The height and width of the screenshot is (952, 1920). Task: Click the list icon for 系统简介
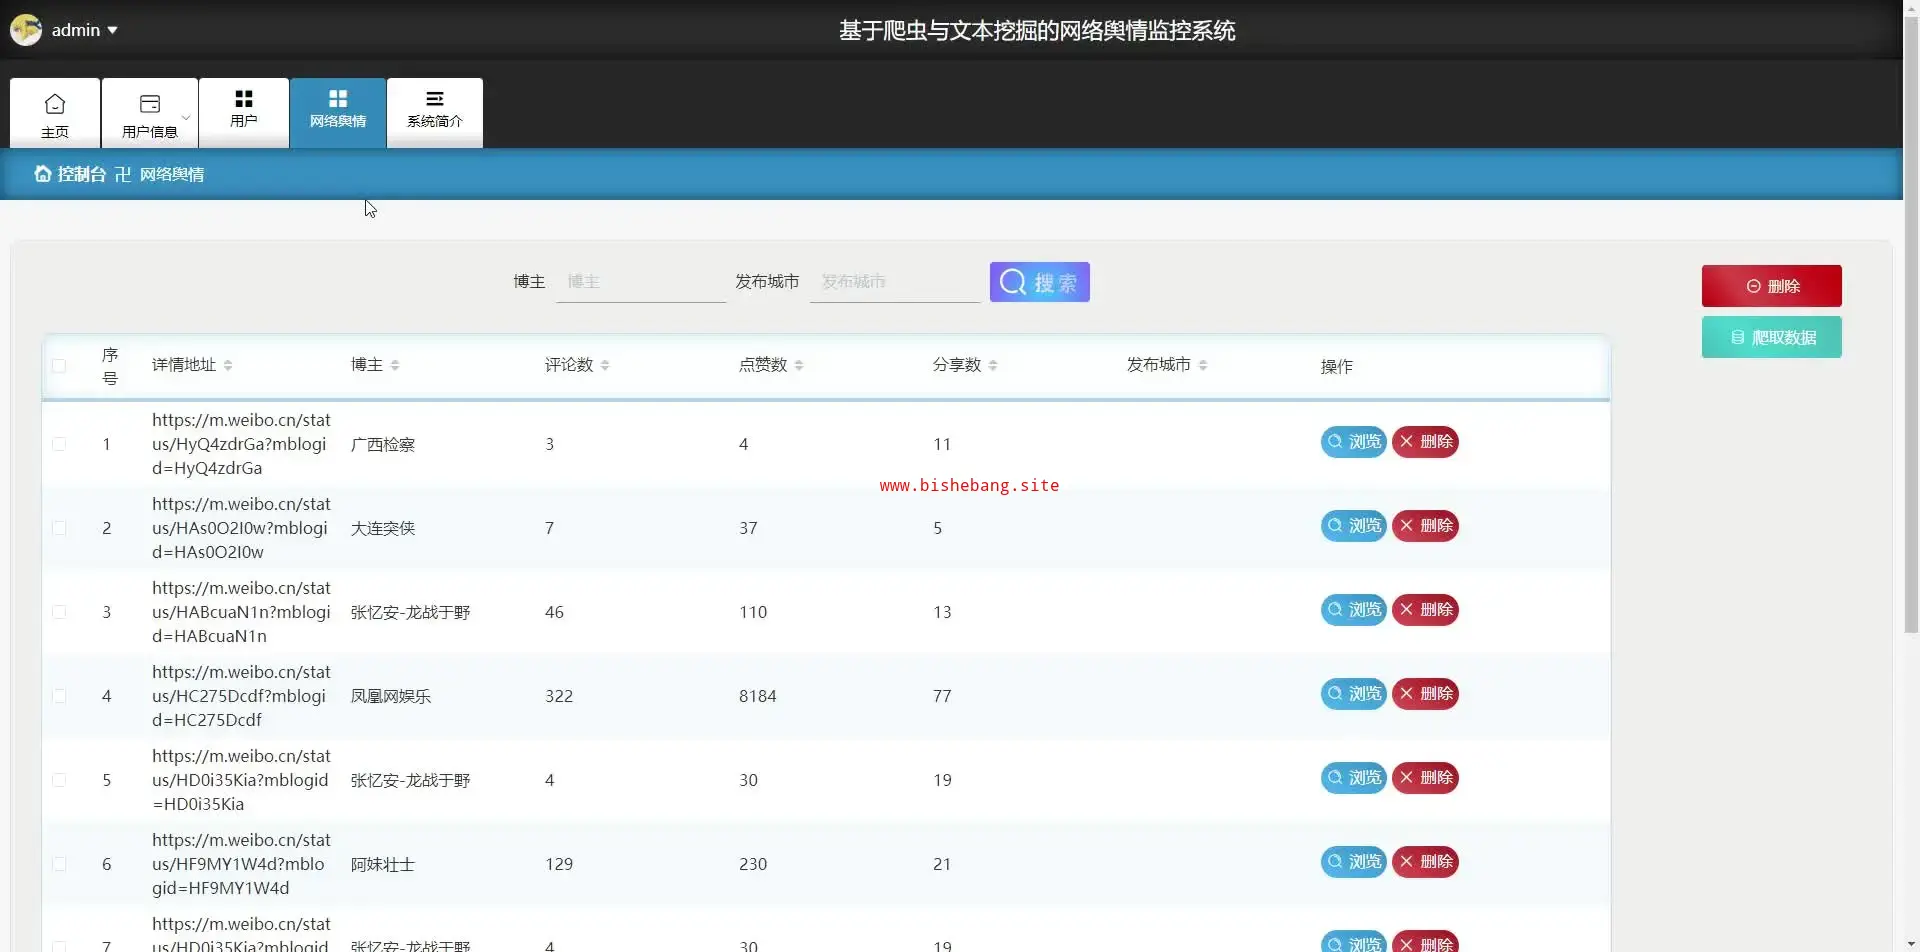(435, 99)
